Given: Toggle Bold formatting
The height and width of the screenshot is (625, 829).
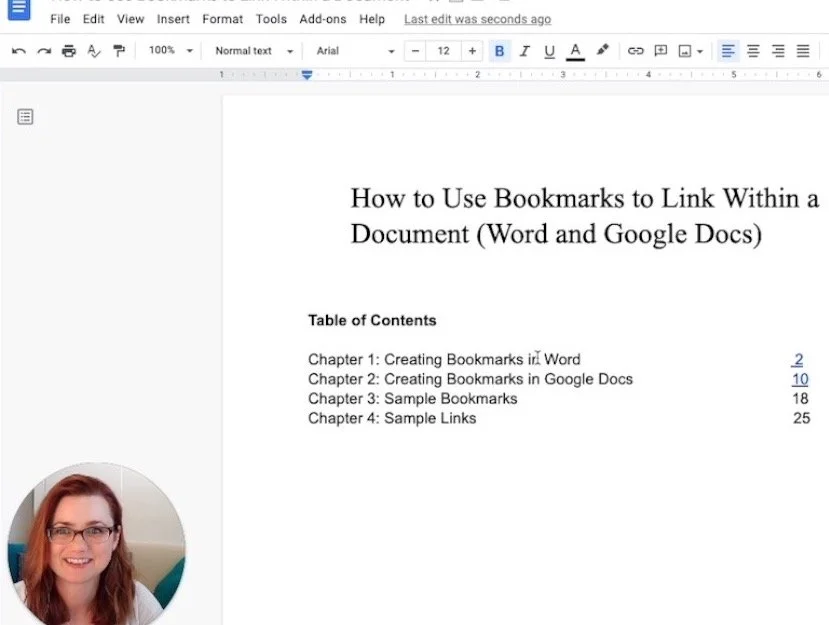Looking at the screenshot, I should [499, 51].
